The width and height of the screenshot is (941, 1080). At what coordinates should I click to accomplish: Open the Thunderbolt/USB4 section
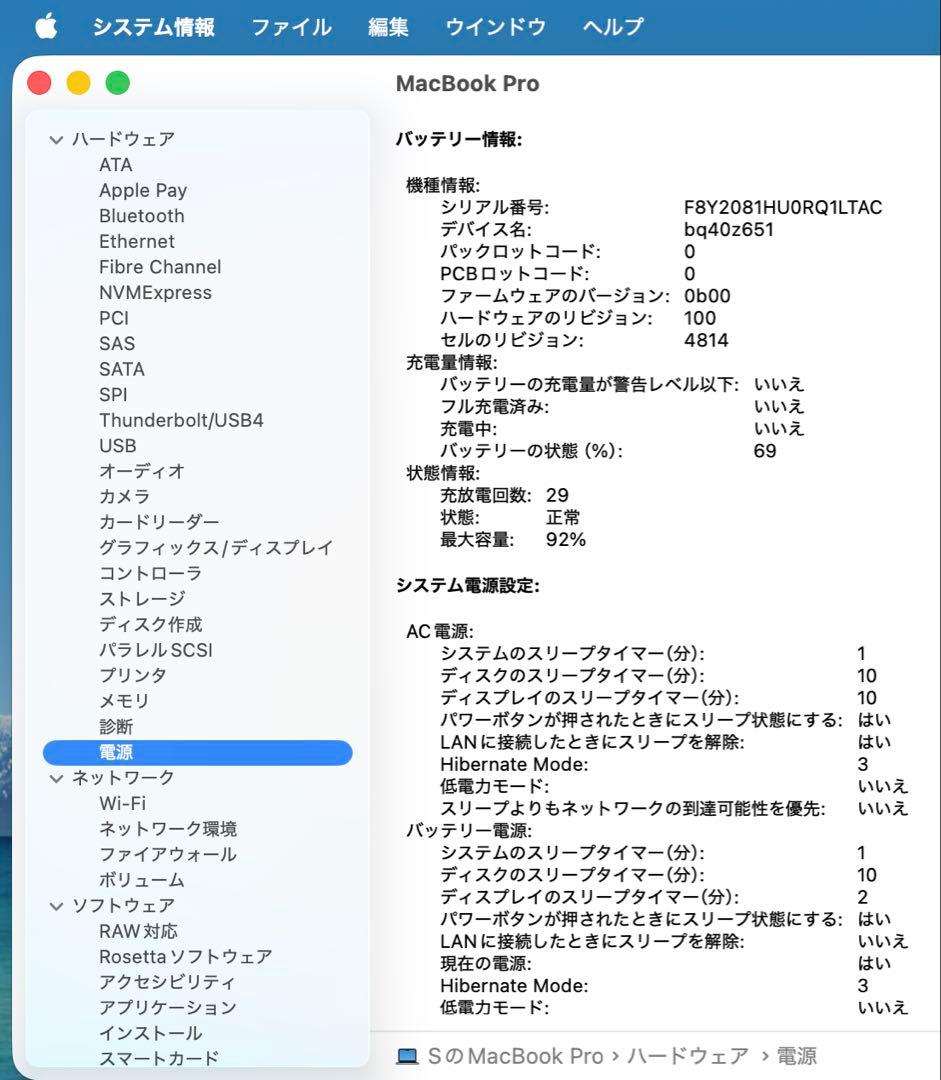coord(180,420)
